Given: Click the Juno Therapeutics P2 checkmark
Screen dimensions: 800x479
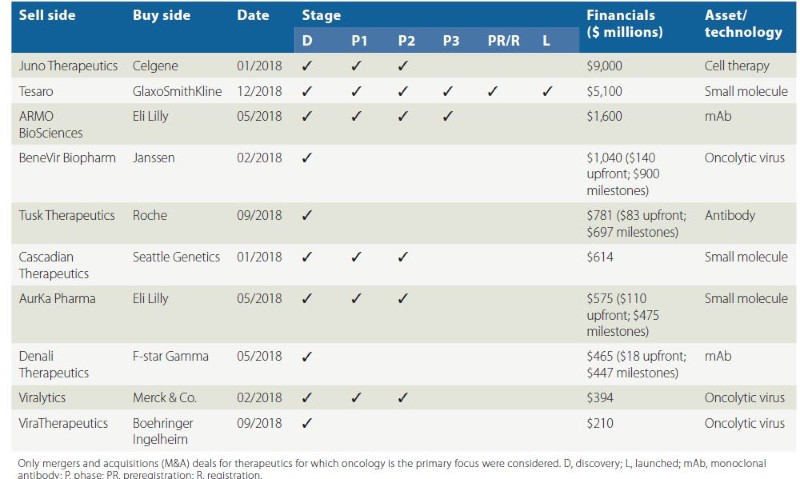Looking at the screenshot, I should click(403, 66).
